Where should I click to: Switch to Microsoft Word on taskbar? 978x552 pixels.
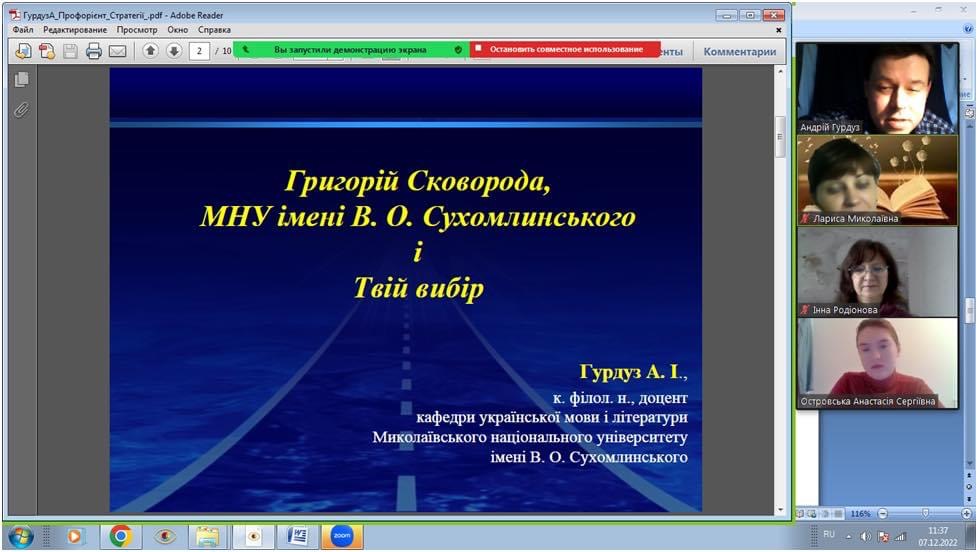pyautogui.click(x=298, y=536)
